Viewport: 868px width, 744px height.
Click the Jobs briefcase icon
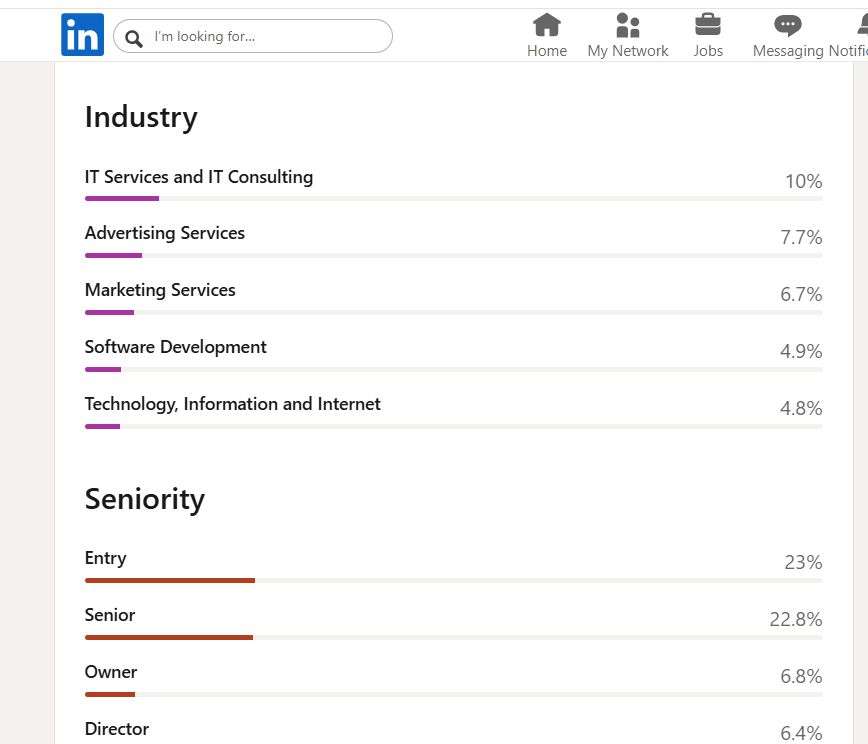(708, 24)
